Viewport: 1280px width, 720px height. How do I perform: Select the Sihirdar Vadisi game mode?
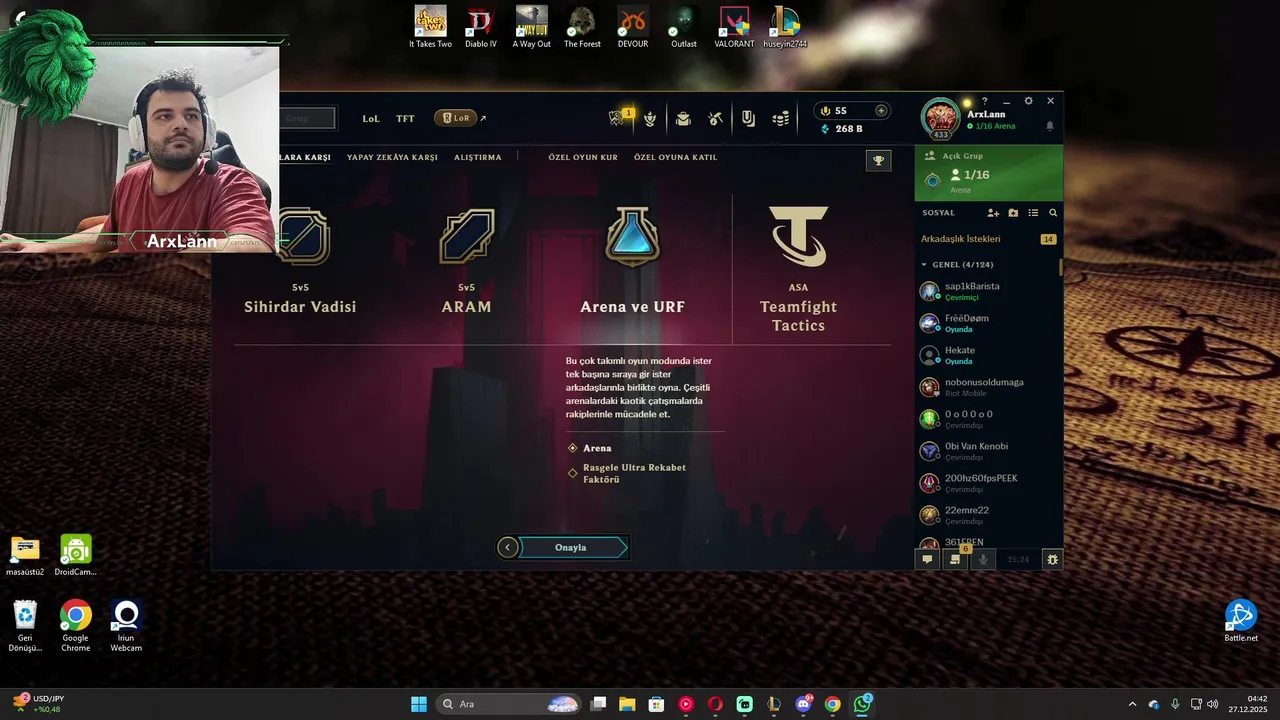(x=300, y=260)
